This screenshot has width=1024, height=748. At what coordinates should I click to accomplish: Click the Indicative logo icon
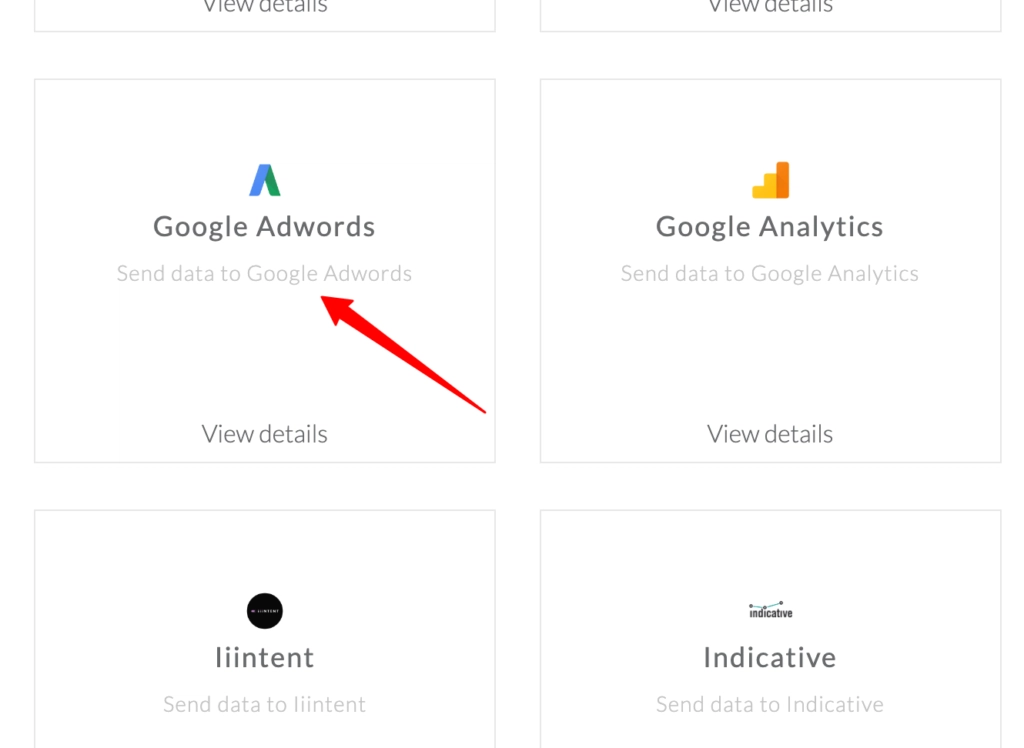click(x=769, y=610)
